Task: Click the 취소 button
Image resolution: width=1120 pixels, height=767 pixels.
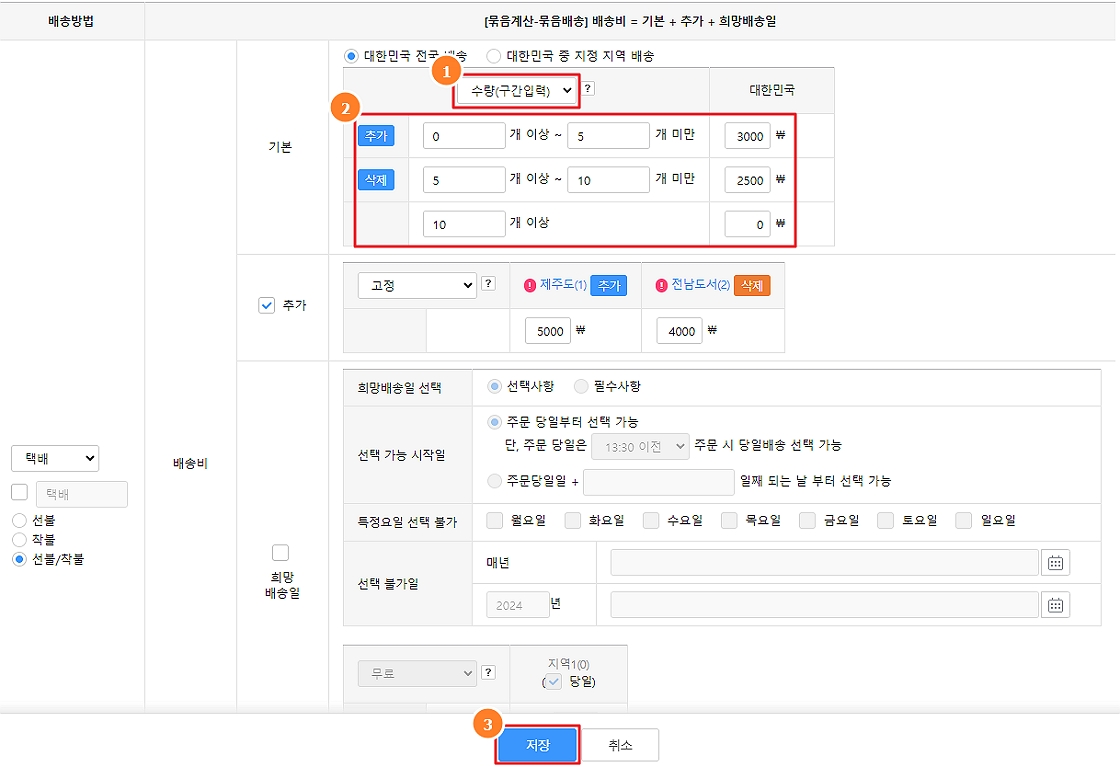Action: pyautogui.click(x=620, y=745)
